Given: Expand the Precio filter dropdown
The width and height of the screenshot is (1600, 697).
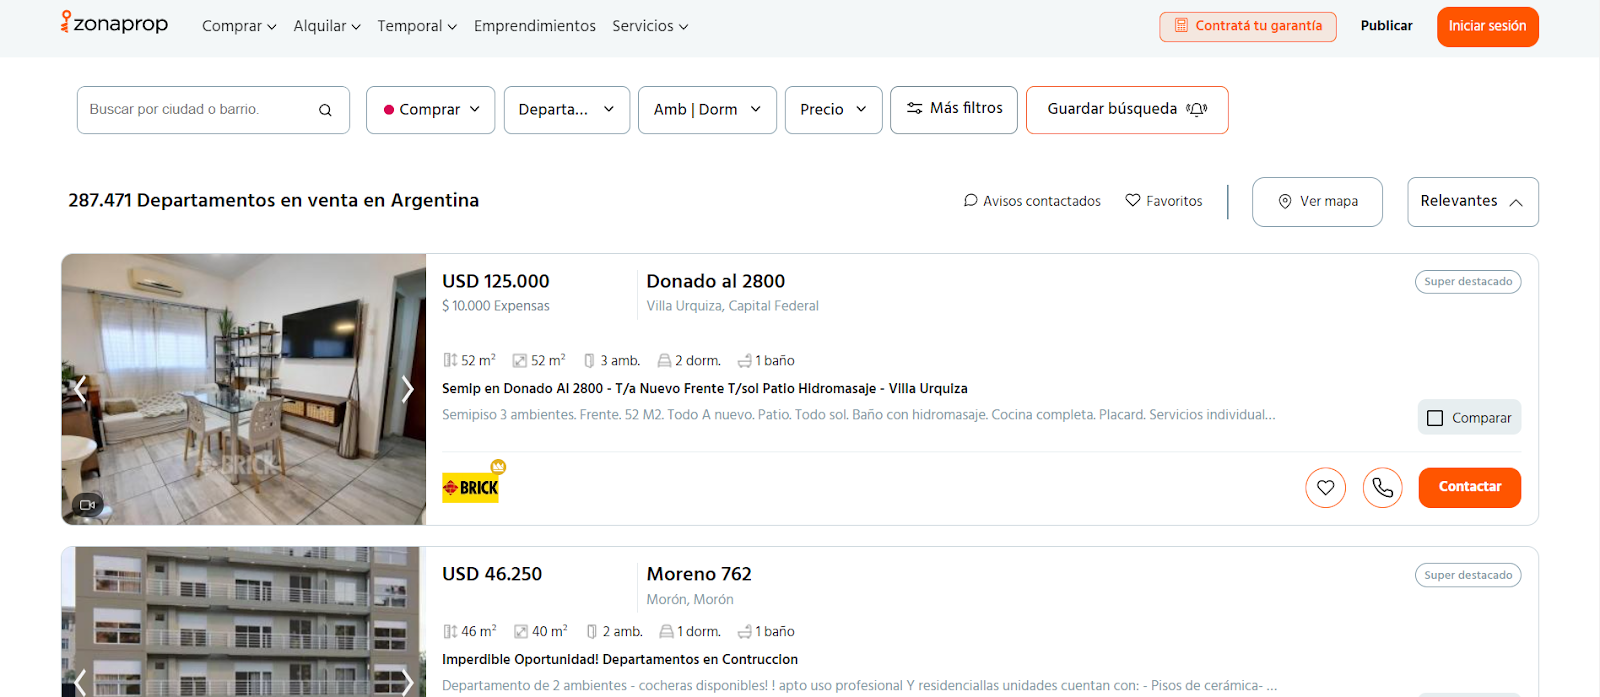Looking at the screenshot, I should click(833, 110).
